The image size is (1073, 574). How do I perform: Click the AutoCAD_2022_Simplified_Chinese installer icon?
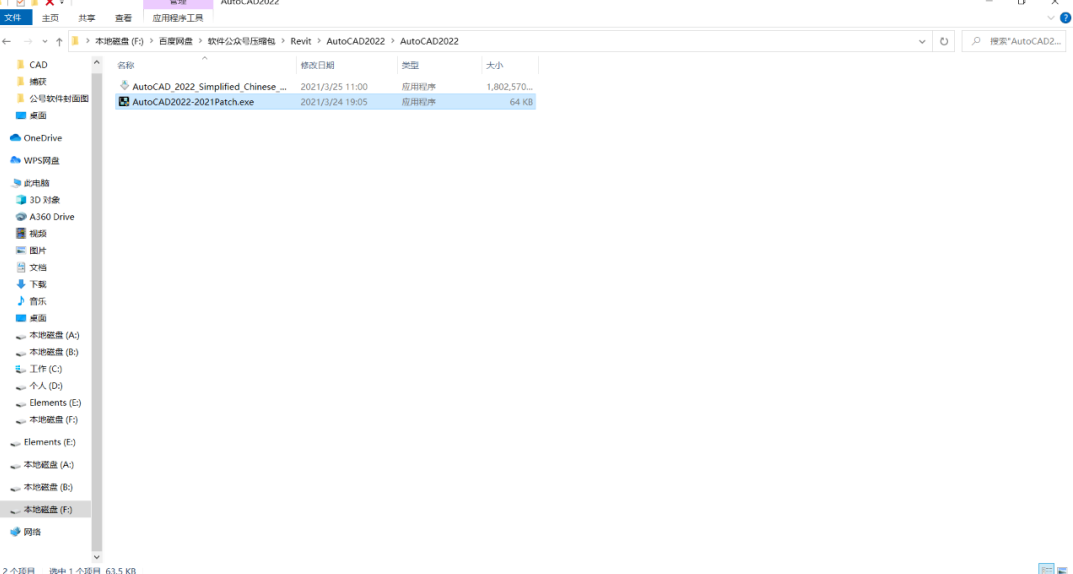pos(124,86)
